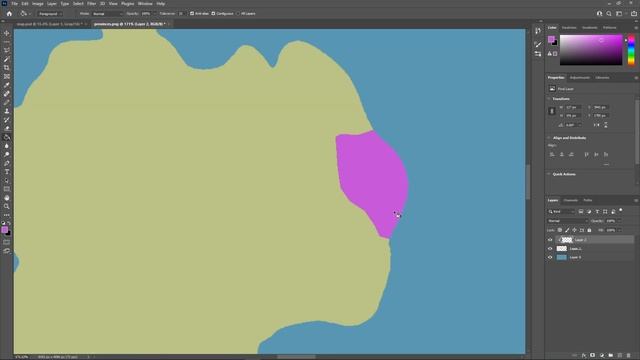
Task: Collapse the Quick Actions section
Action: coord(549,174)
